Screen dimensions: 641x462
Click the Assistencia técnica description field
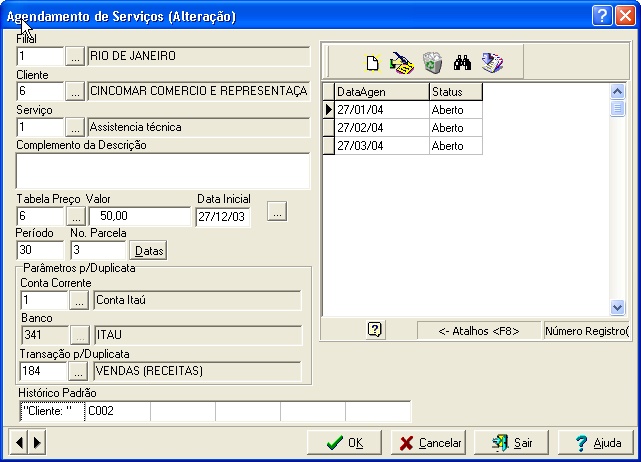pyautogui.click(x=199, y=127)
